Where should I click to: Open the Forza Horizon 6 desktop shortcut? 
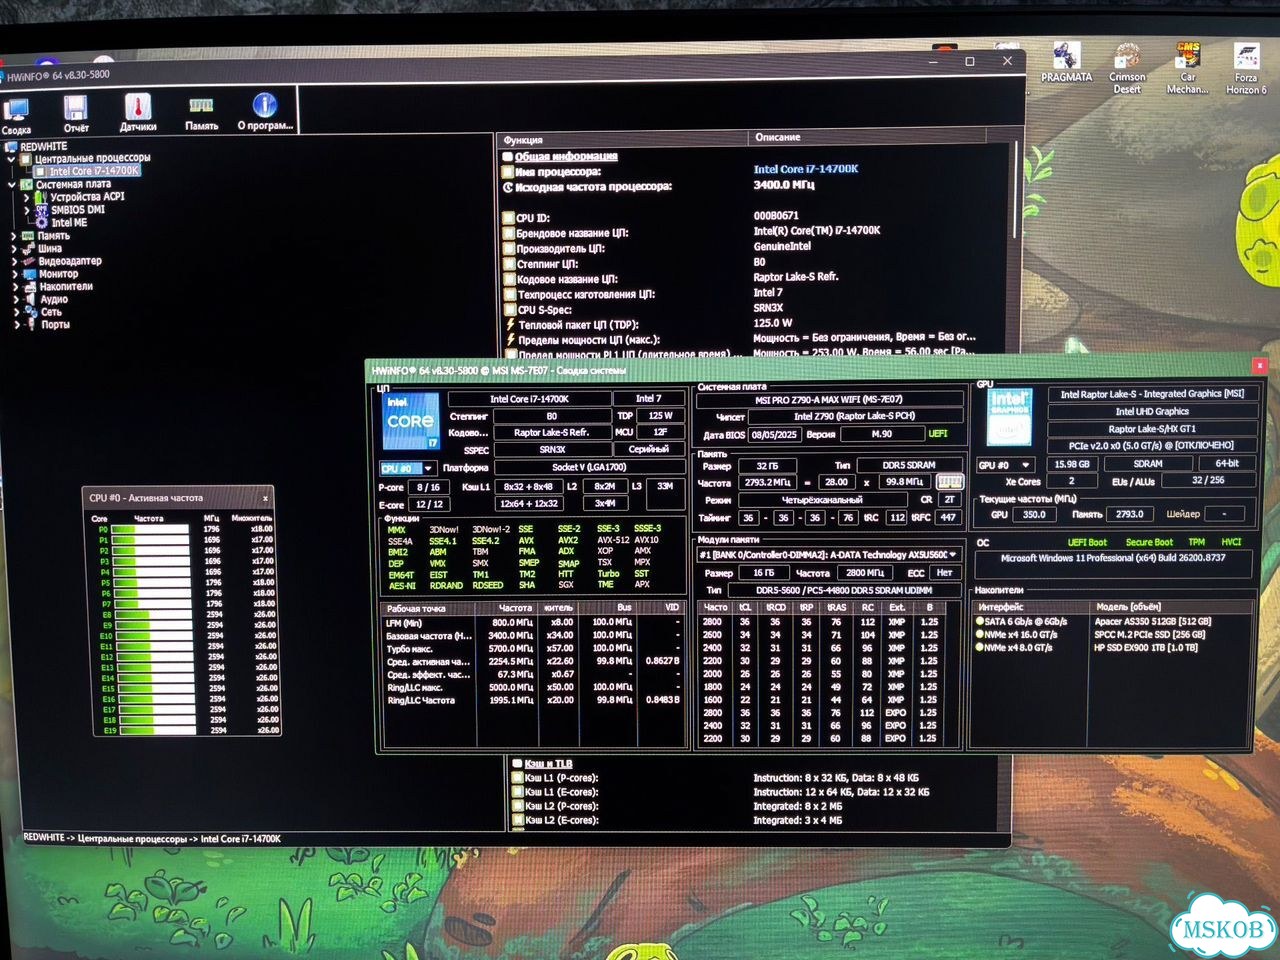(1246, 68)
